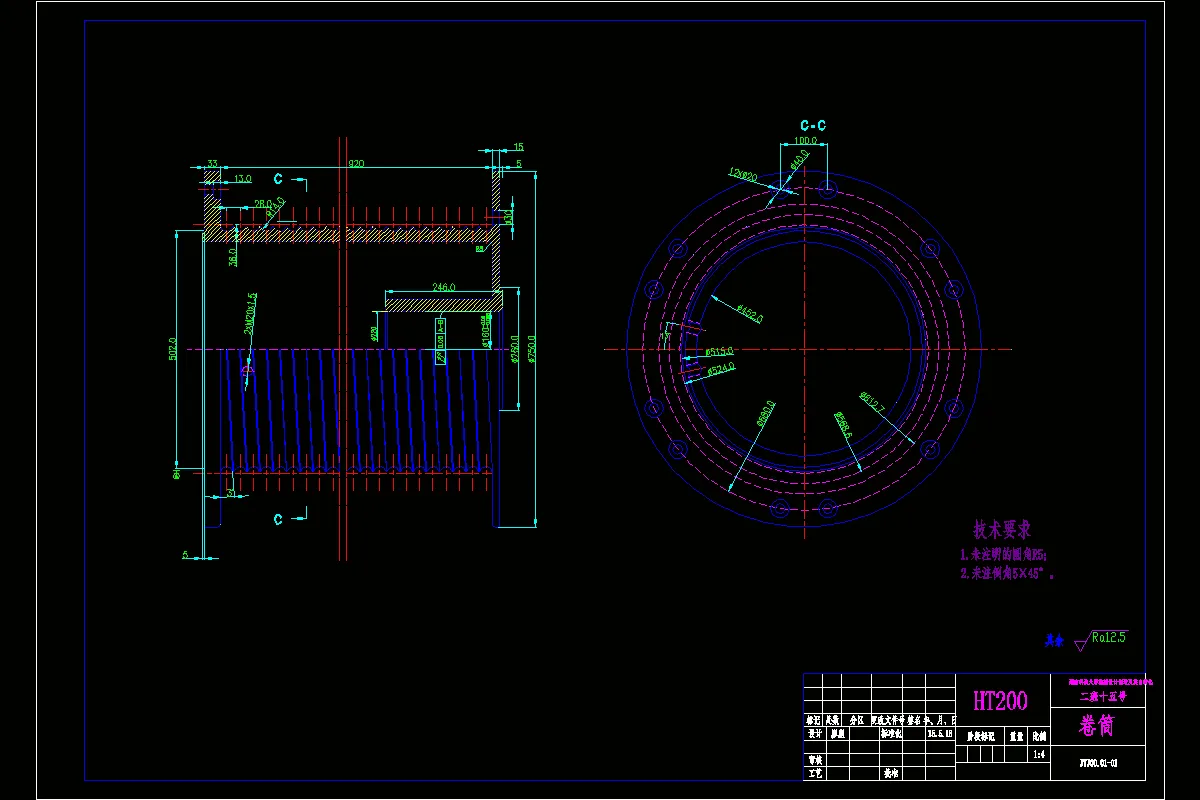The image size is (1200, 800).
Task: Select the 100.0 dimension above flange view
Action: 805,141
